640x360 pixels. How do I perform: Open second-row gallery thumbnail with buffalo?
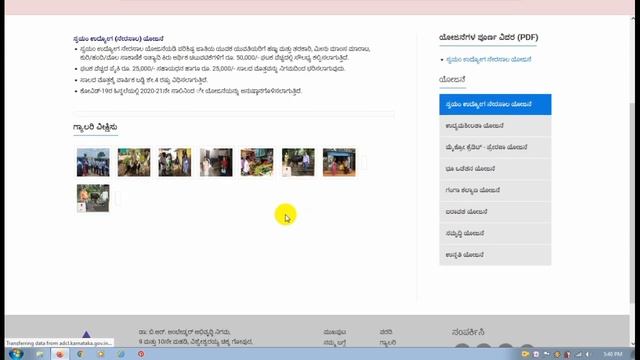point(93,198)
